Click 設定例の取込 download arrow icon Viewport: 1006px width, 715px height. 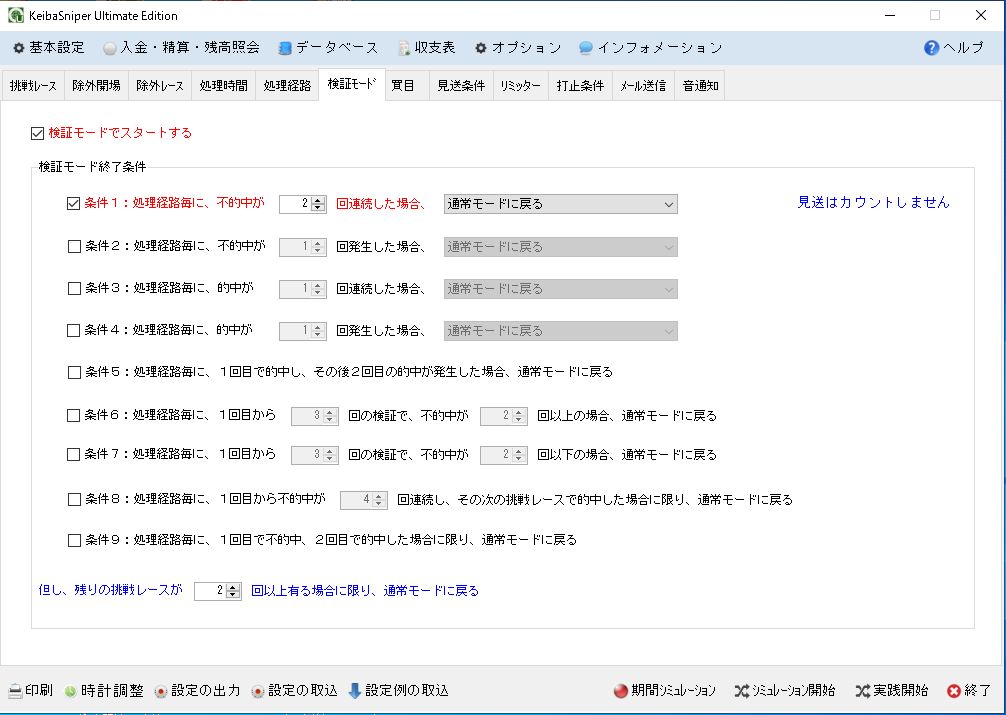coord(355,691)
